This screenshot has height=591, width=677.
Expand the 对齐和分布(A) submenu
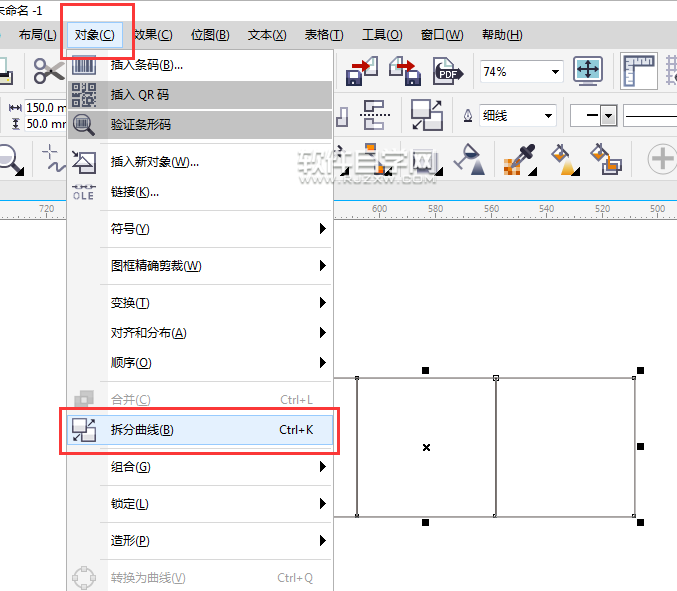200,333
